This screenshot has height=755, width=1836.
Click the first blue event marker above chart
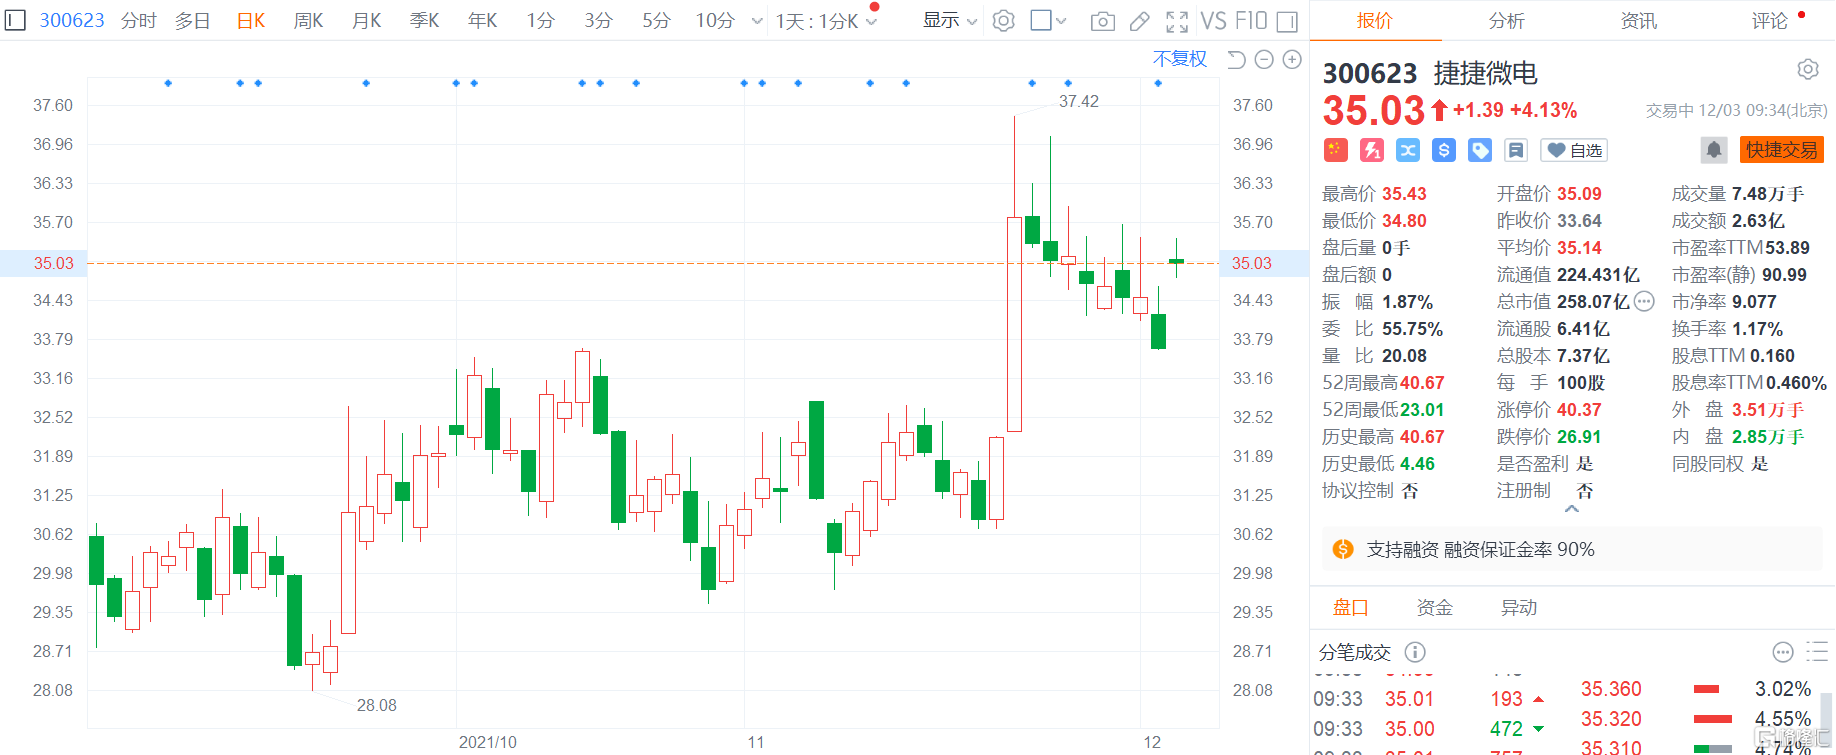click(168, 83)
